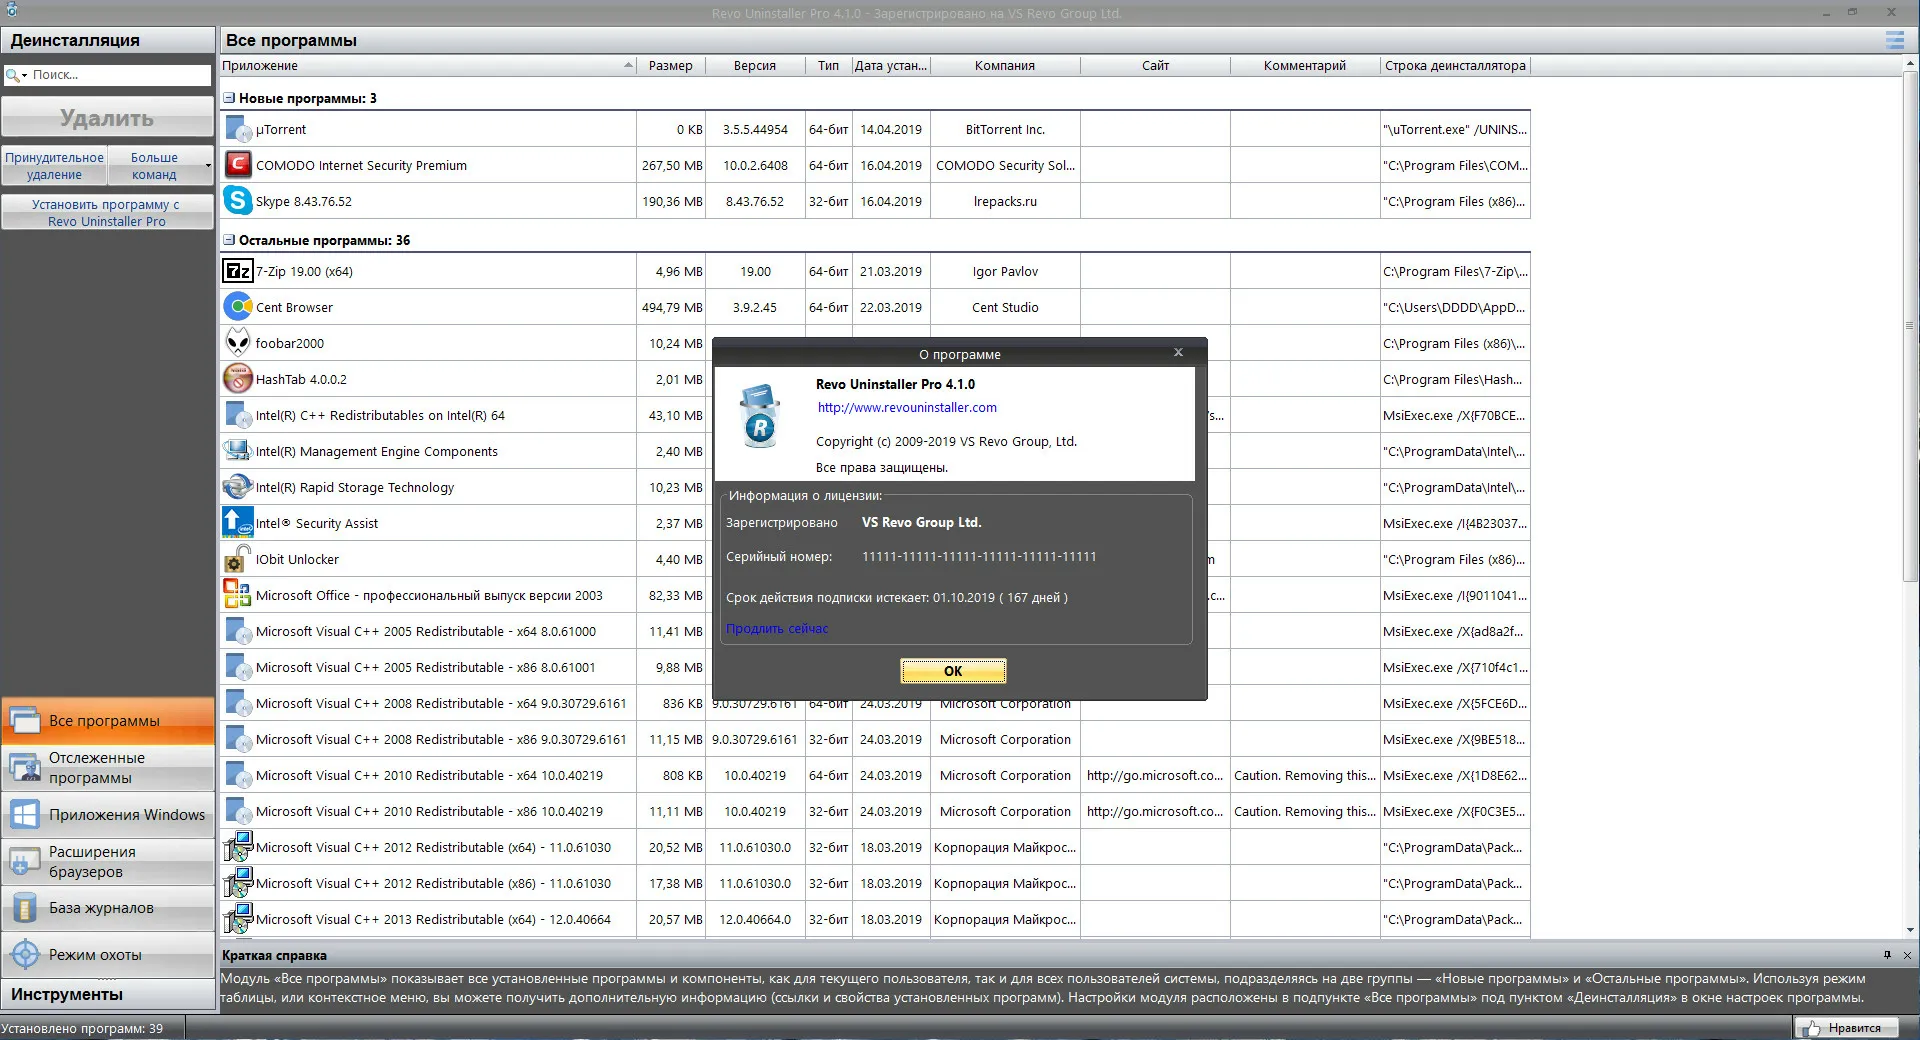The image size is (1920, 1040).
Task: Select the HashTab program icon
Action: point(237,379)
